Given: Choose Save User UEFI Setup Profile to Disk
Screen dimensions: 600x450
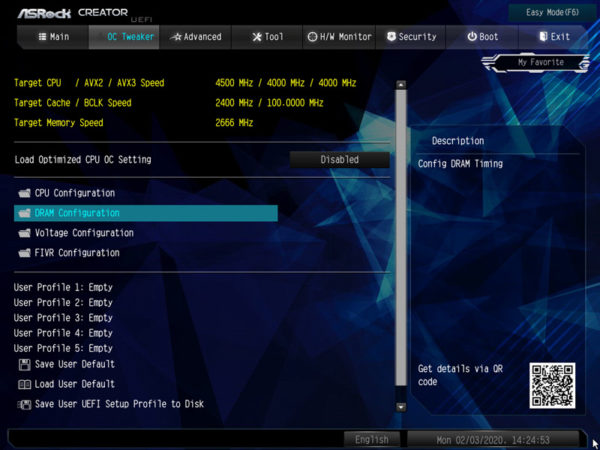Looking at the screenshot, I should coord(119,404).
